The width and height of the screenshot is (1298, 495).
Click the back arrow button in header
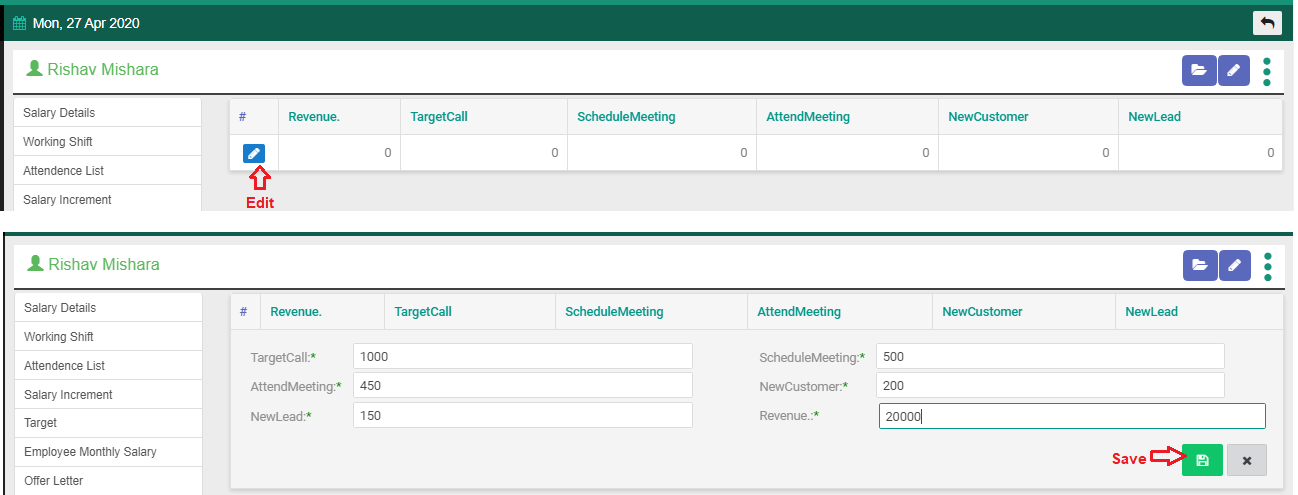(x=1267, y=22)
